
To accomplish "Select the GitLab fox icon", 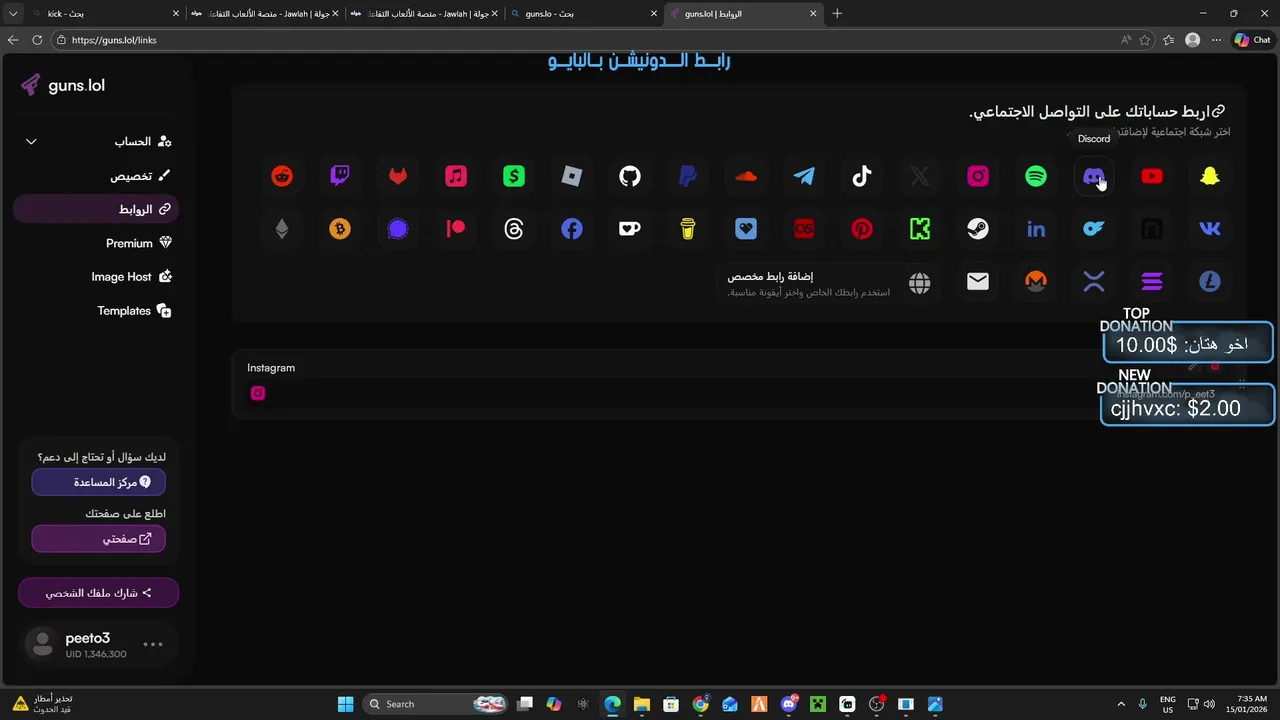I will (398, 177).
